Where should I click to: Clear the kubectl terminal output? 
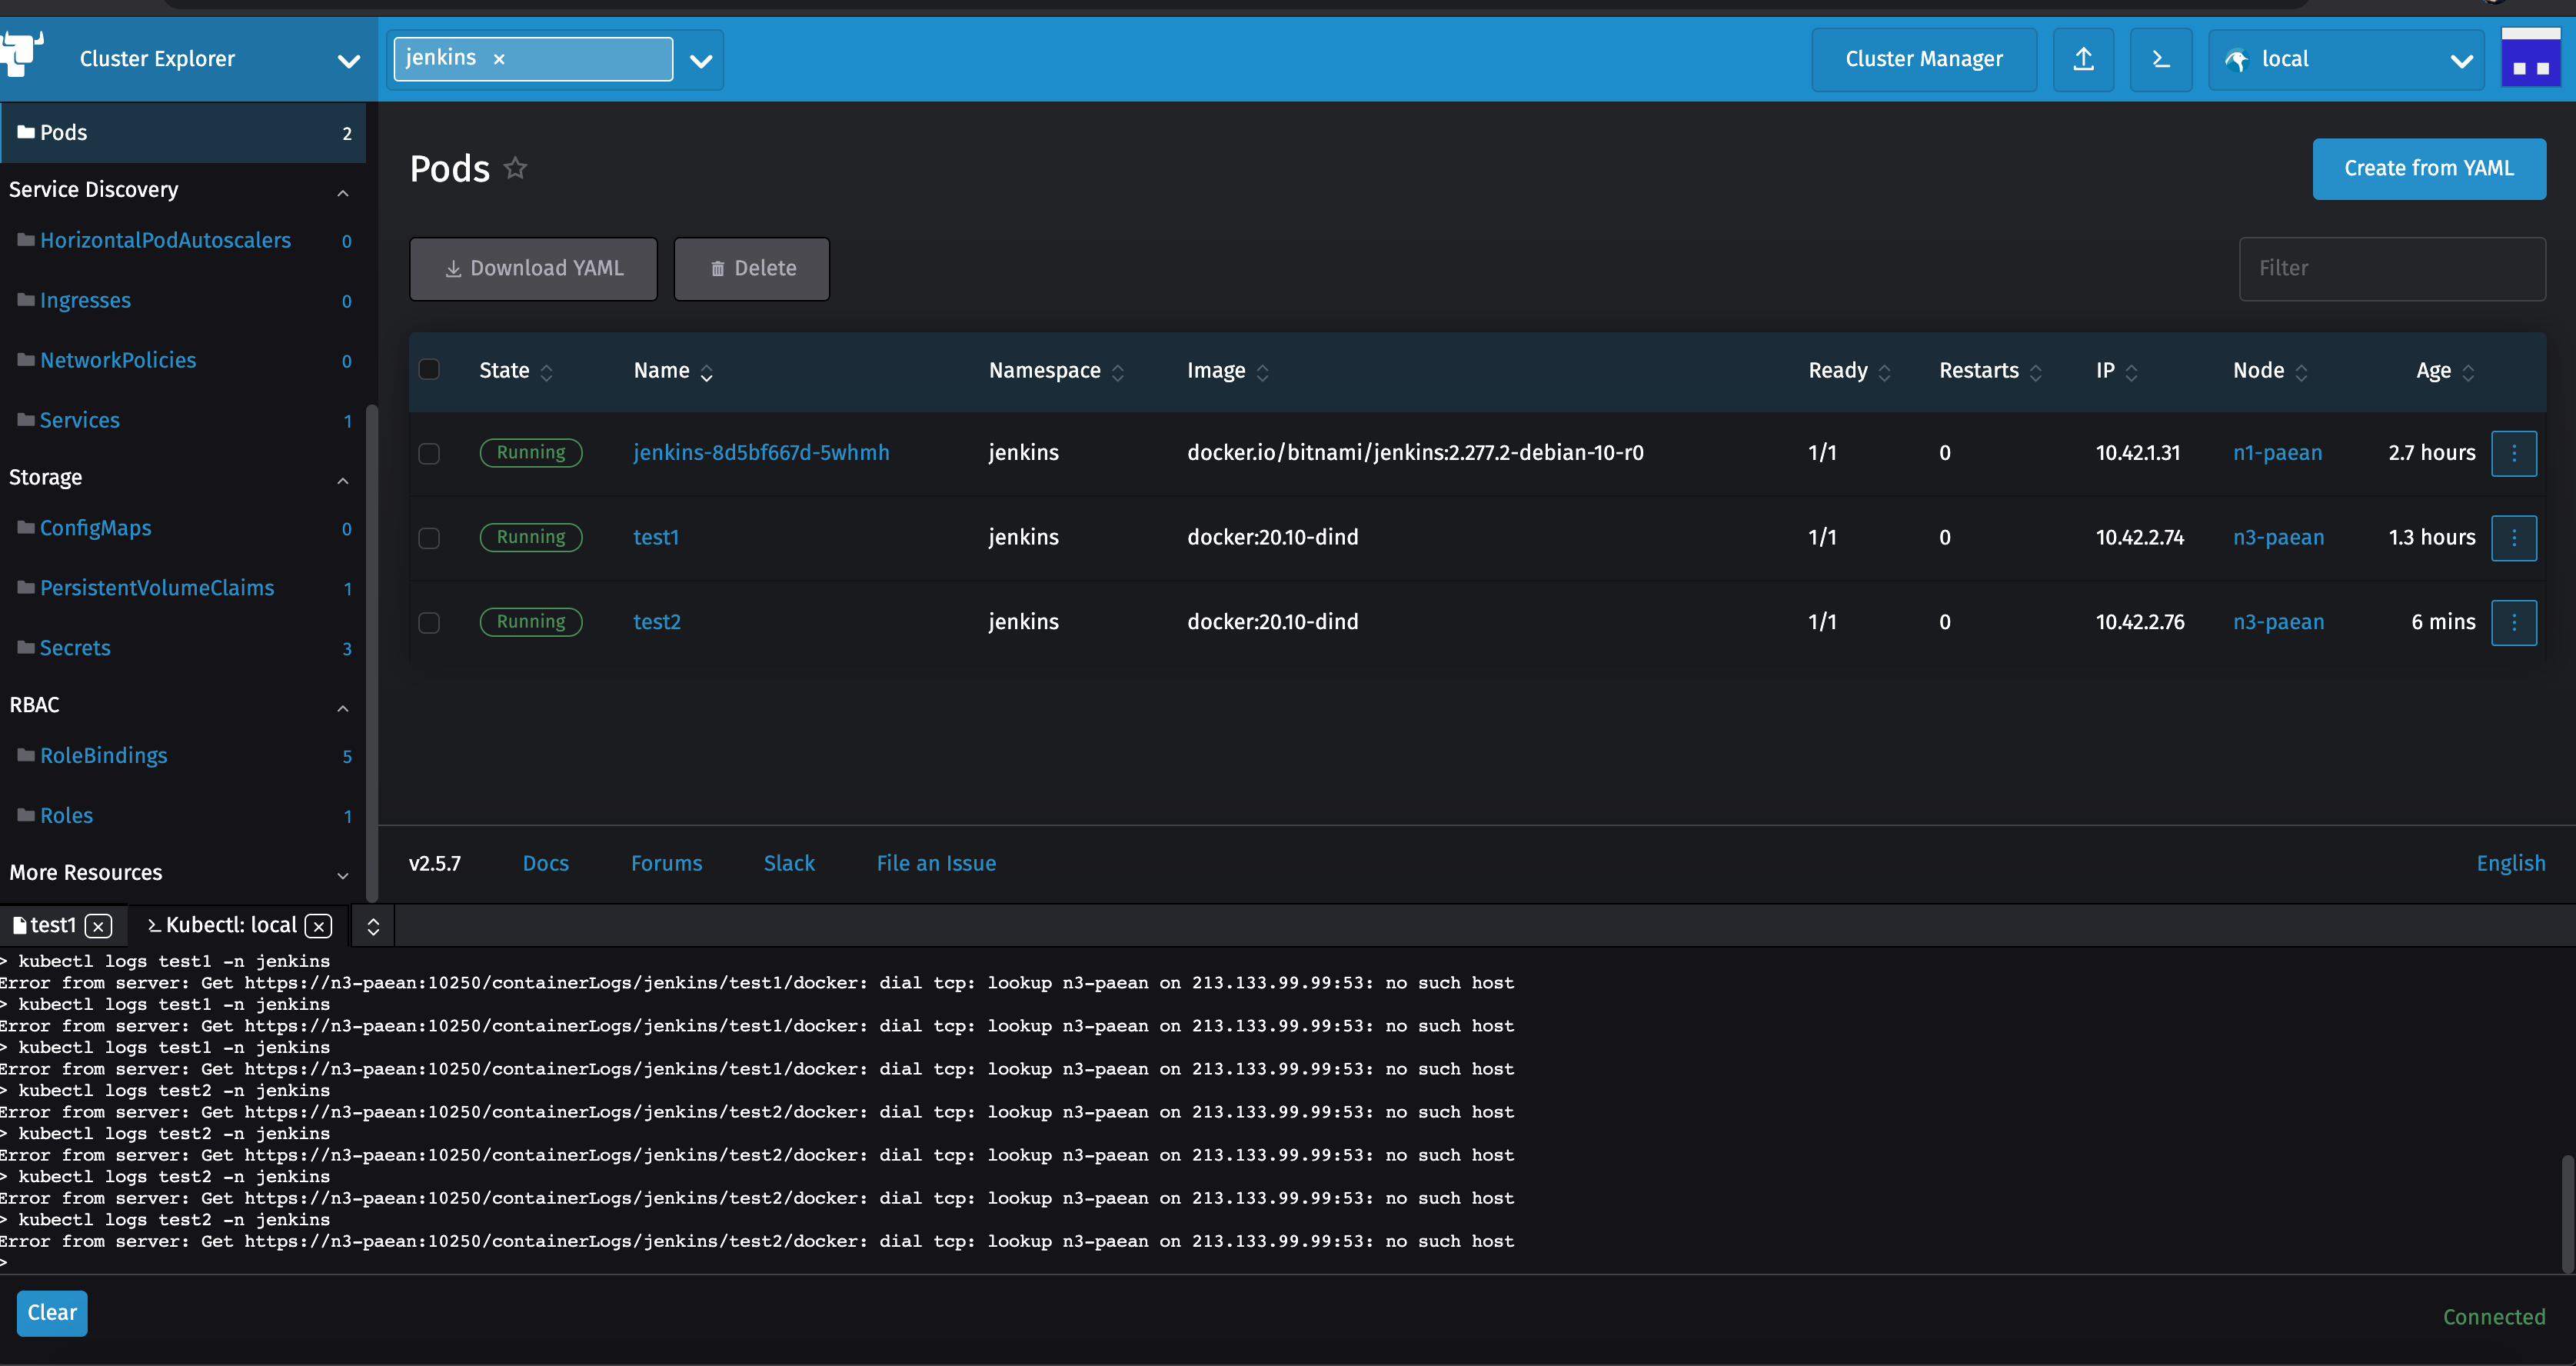(x=52, y=1313)
